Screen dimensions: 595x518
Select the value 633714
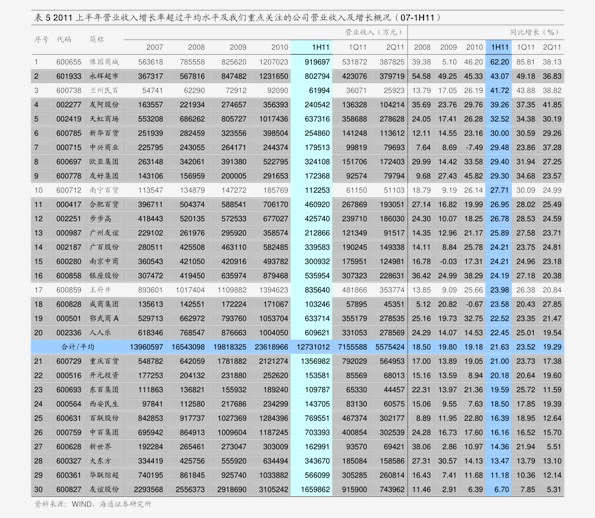(x=317, y=318)
